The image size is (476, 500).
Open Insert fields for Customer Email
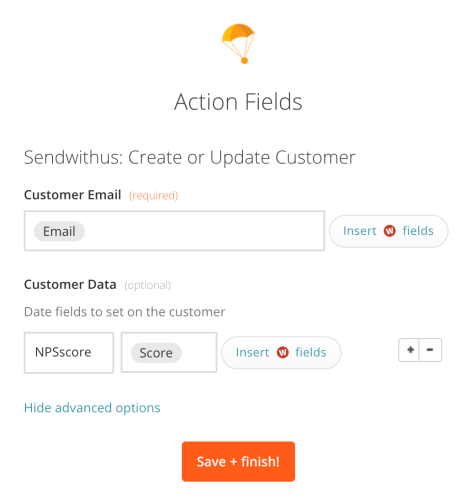(388, 231)
